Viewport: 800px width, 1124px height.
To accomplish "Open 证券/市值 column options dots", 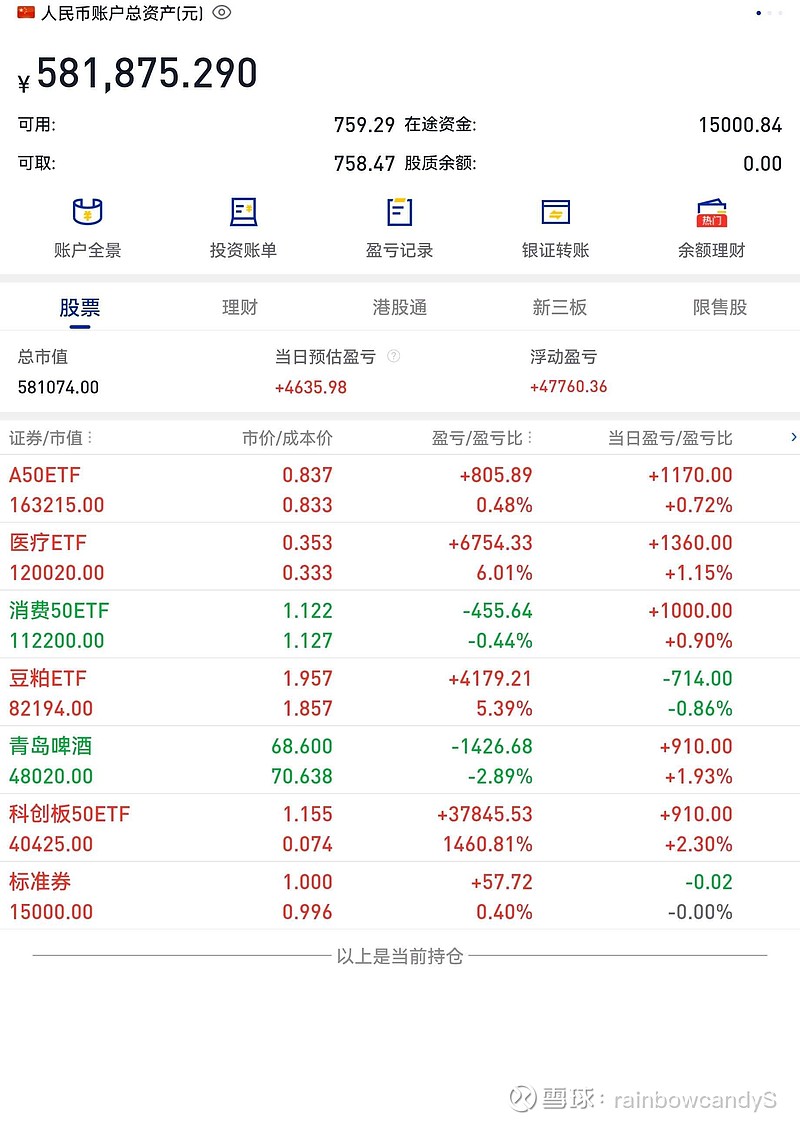I will point(90,437).
